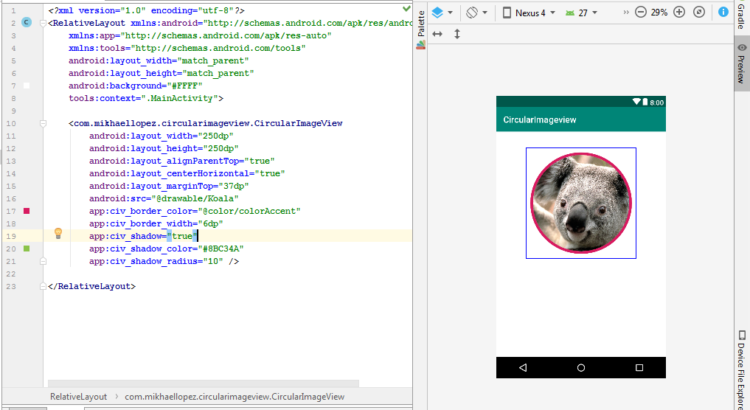Open the design surface layers dropdown

coord(445,13)
